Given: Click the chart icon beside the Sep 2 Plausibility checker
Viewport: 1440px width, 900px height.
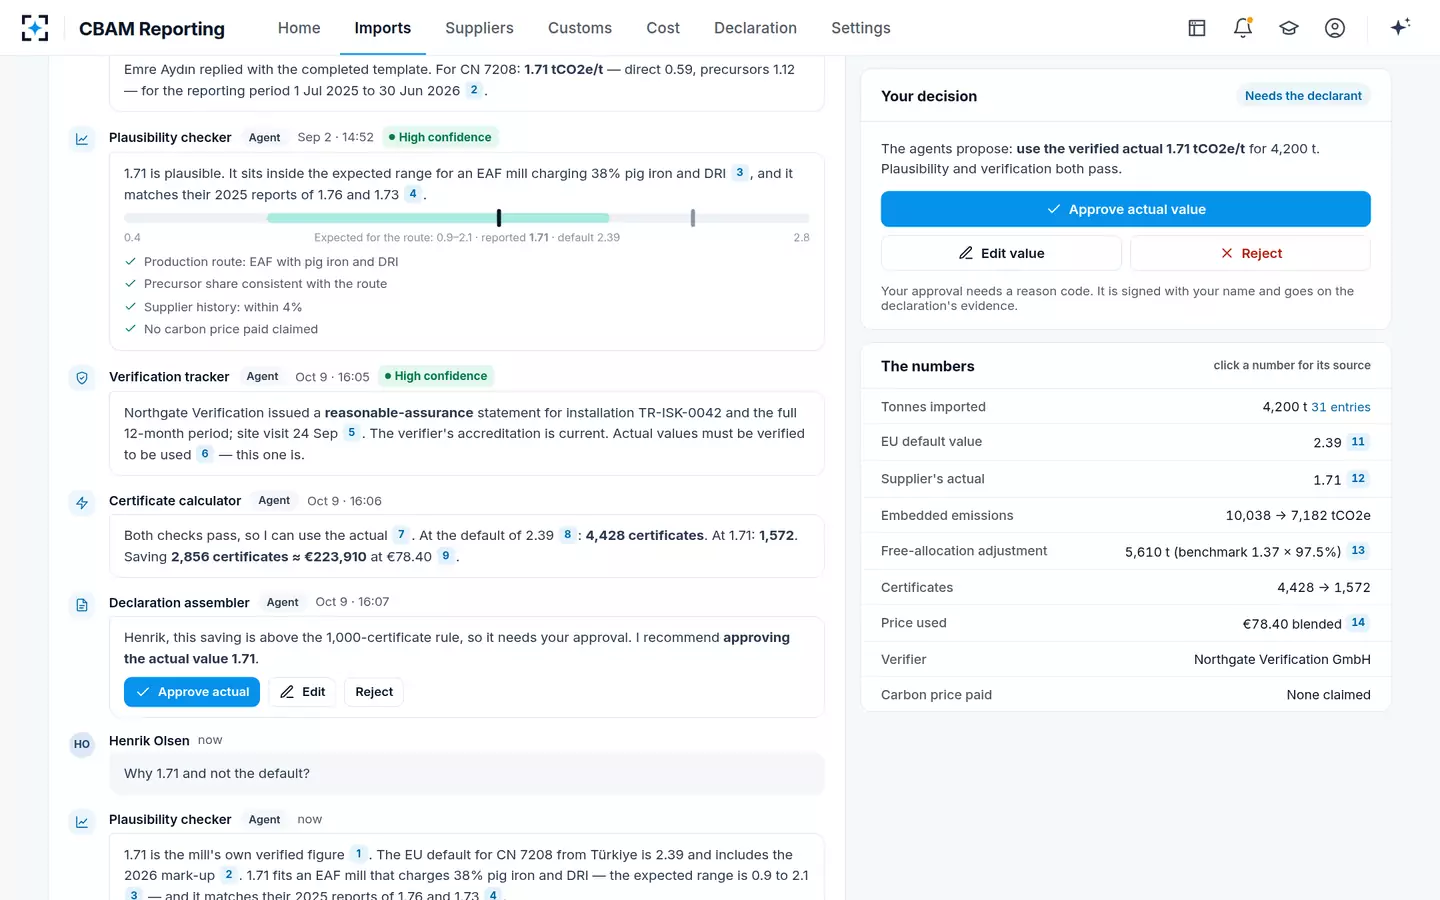Looking at the screenshot, I should (x=82, y=139).
